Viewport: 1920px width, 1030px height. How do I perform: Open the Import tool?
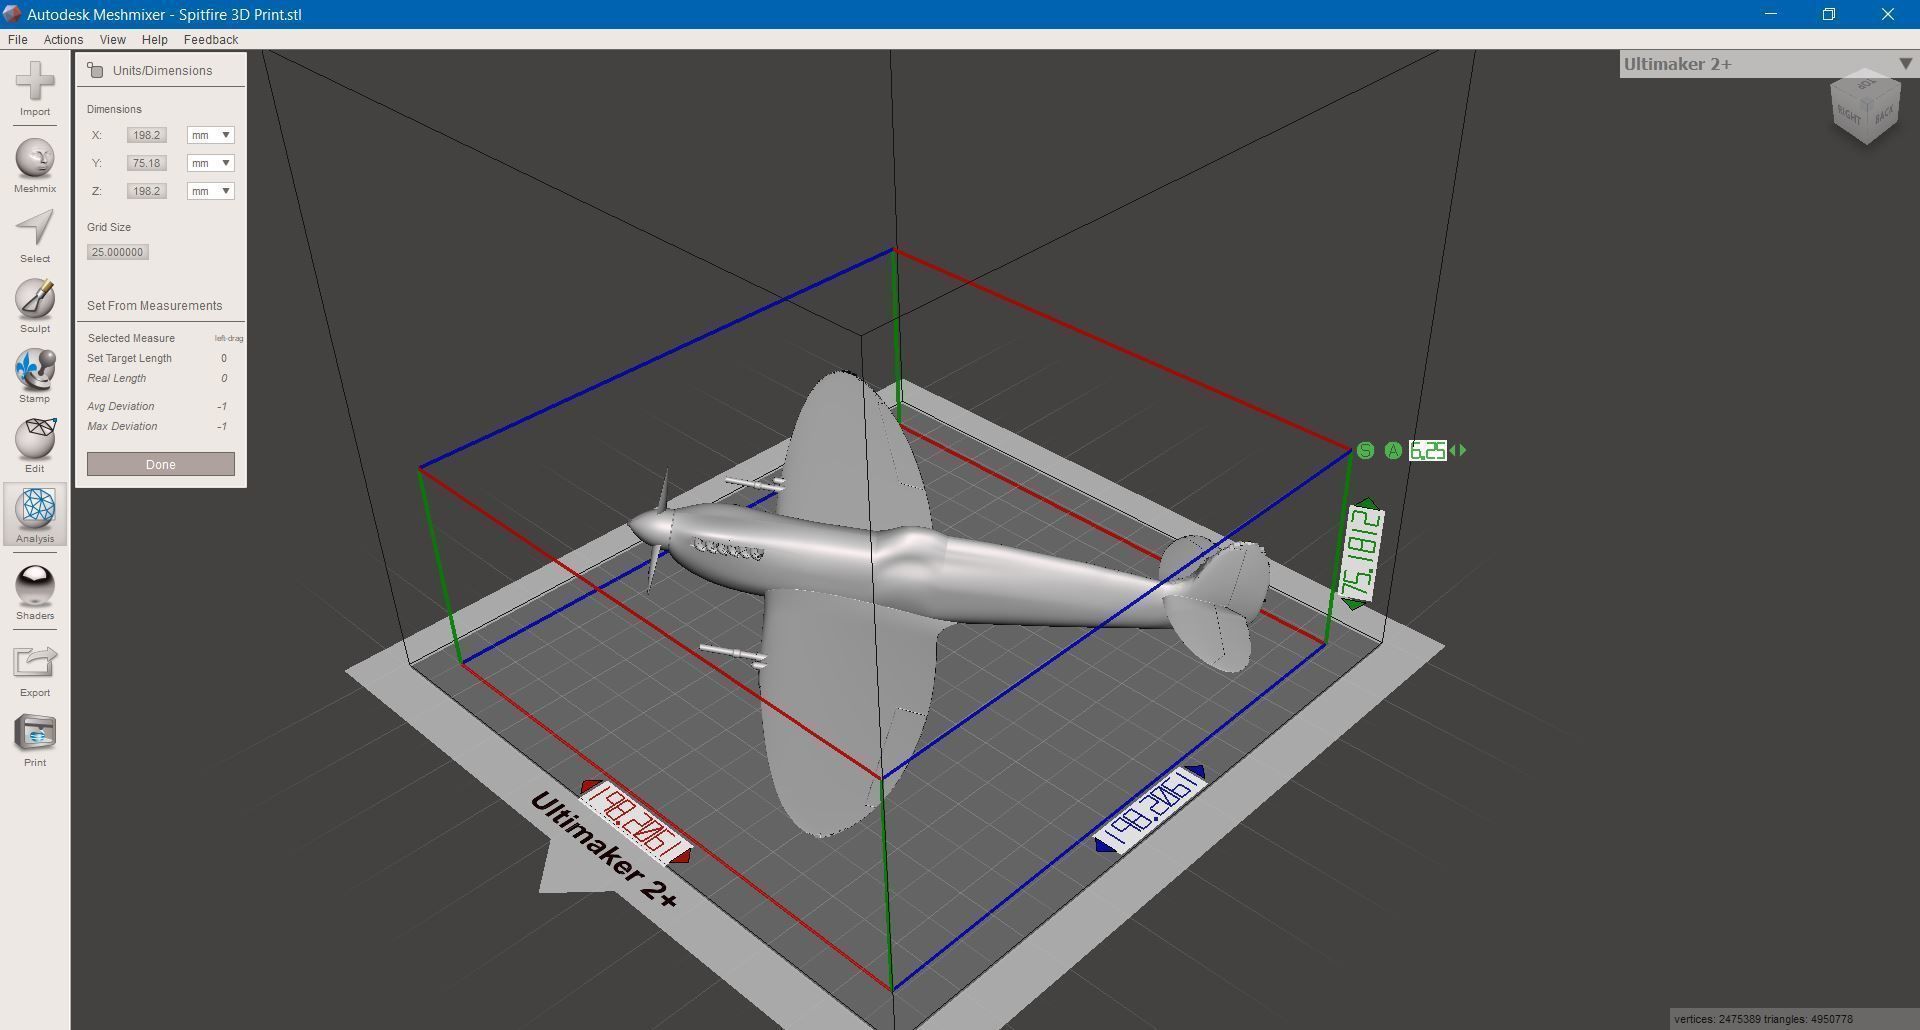(x=35, y=89)
